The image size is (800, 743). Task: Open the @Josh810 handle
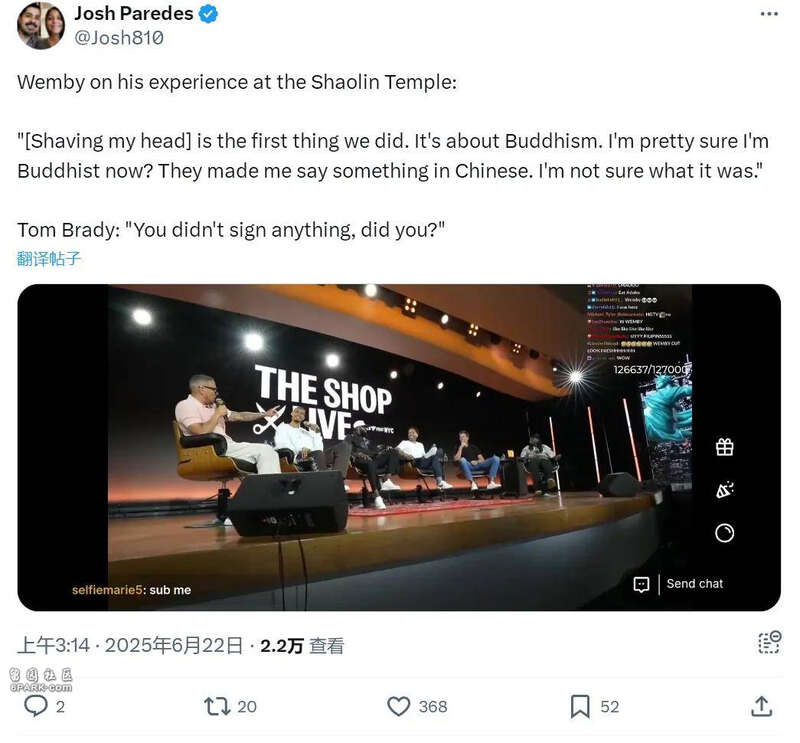point(119,38)
